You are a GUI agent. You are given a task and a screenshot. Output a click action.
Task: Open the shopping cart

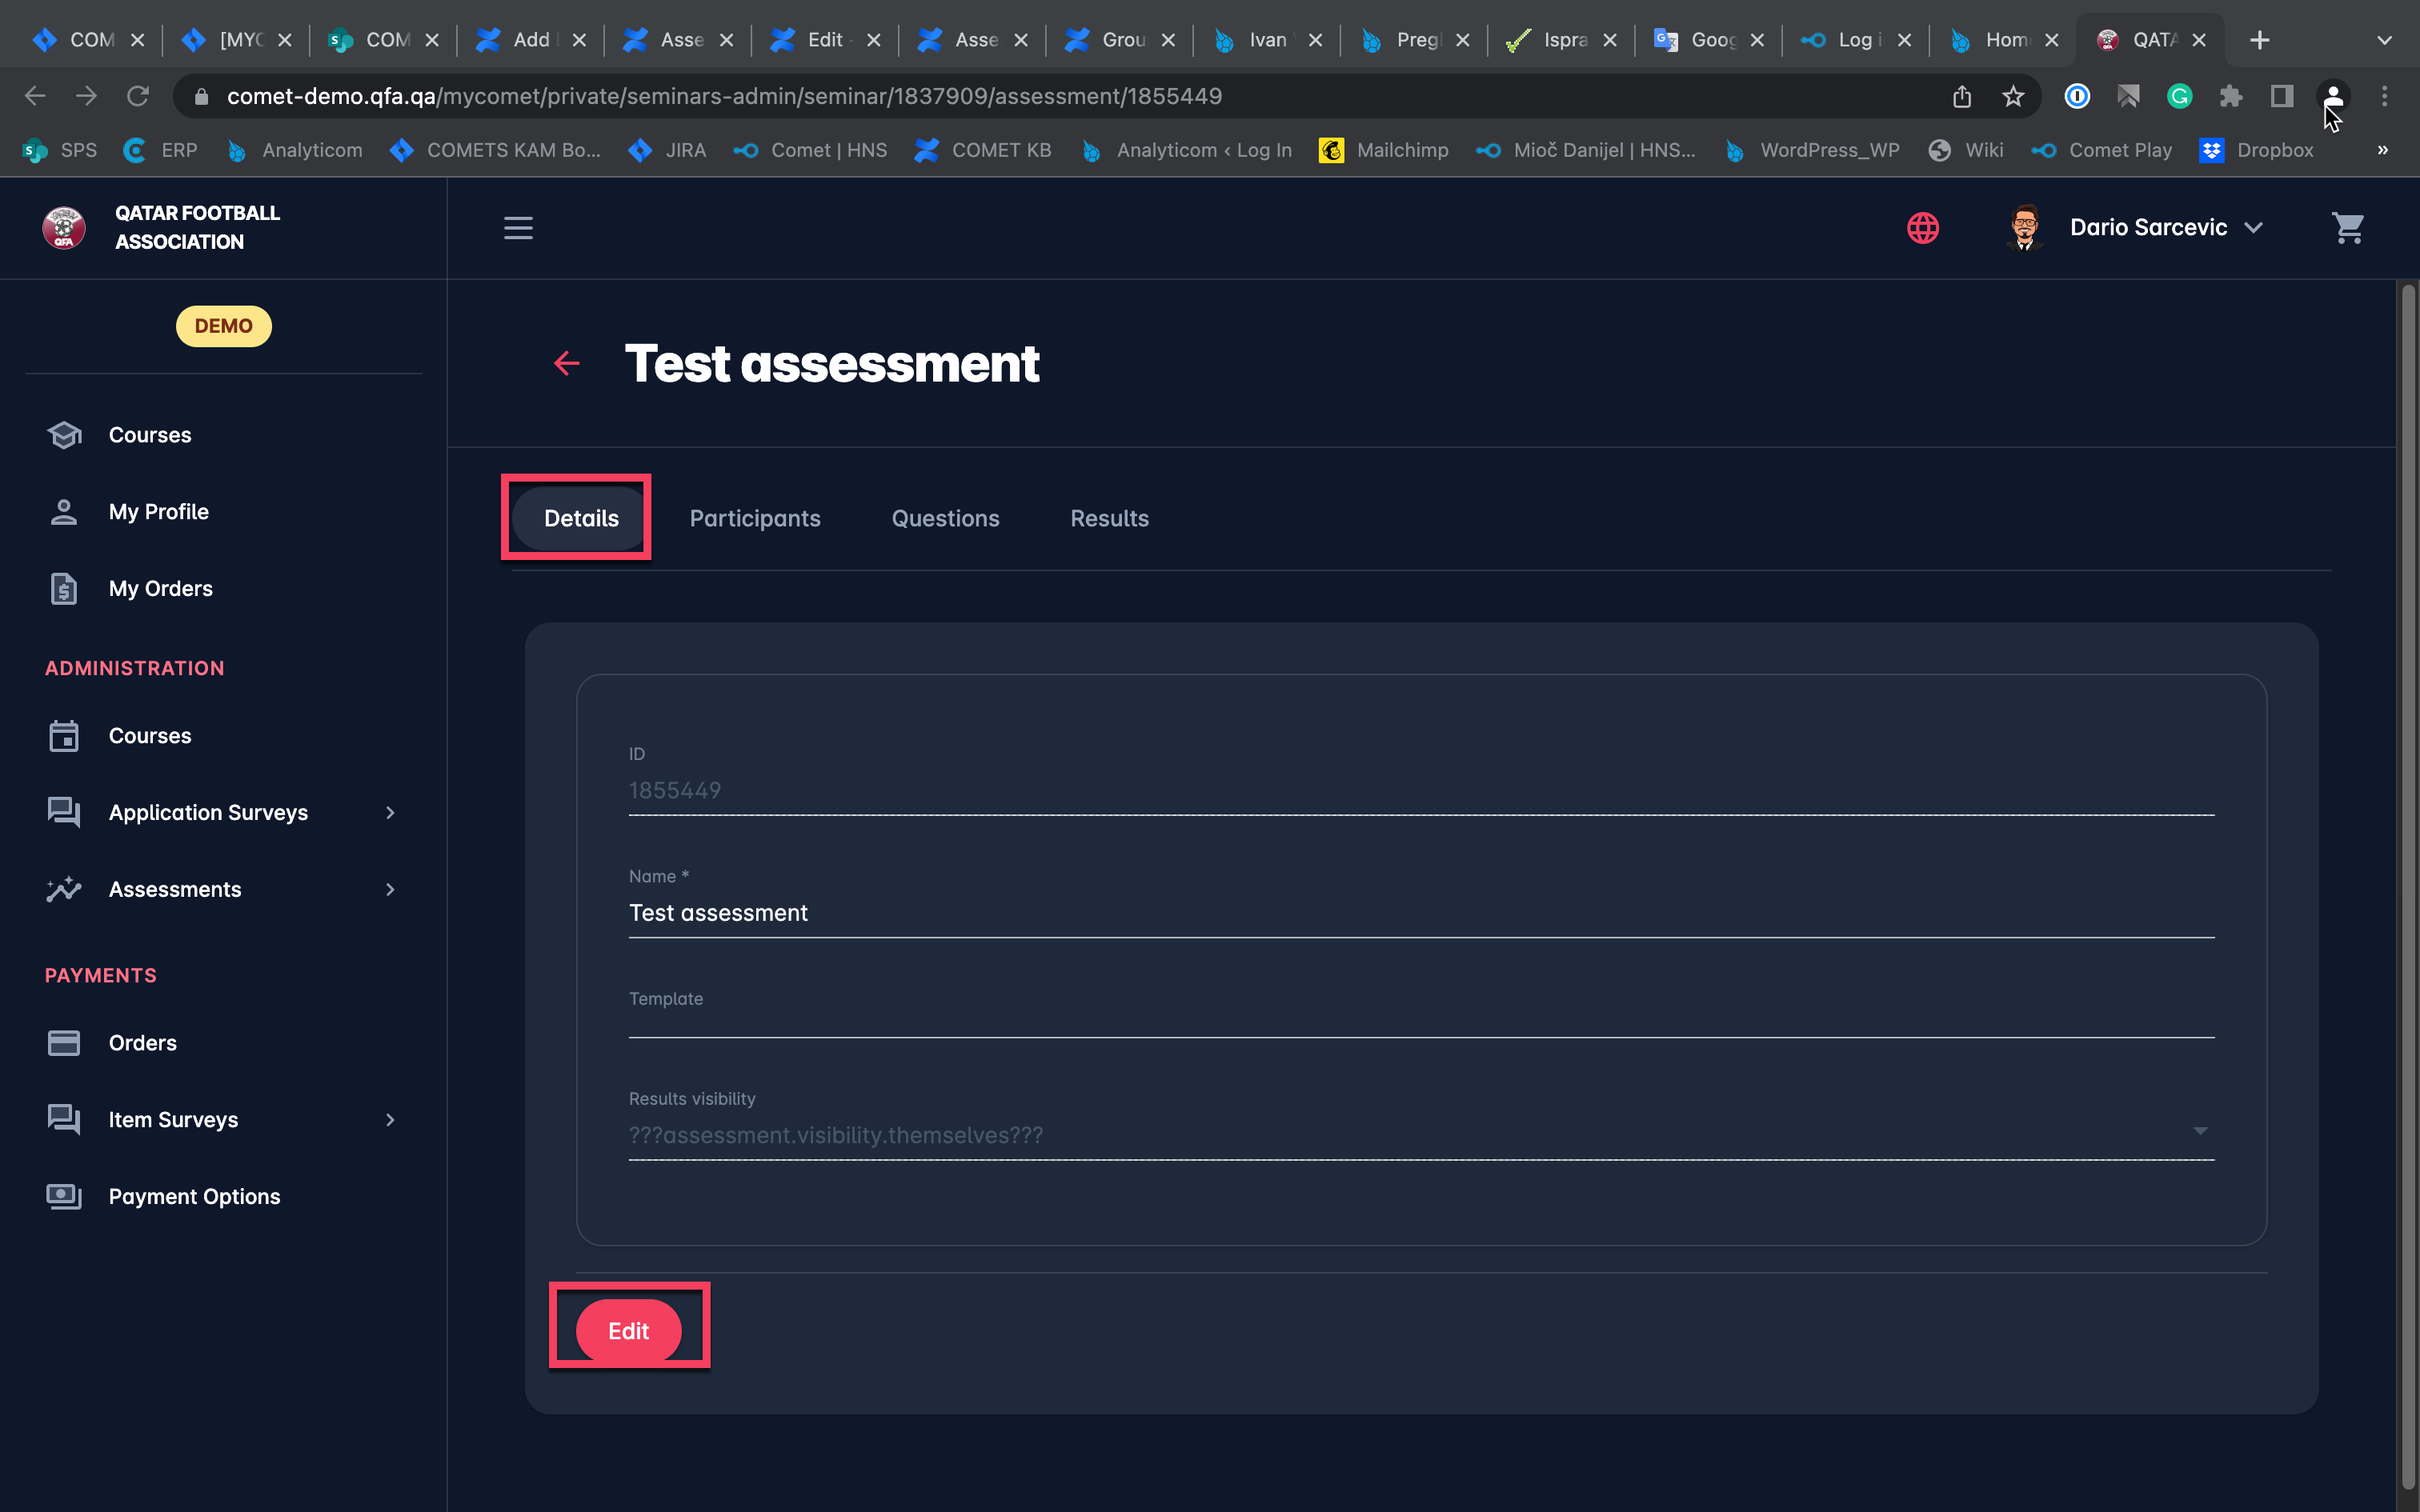pyautogui.click(x=2347, y=228)
